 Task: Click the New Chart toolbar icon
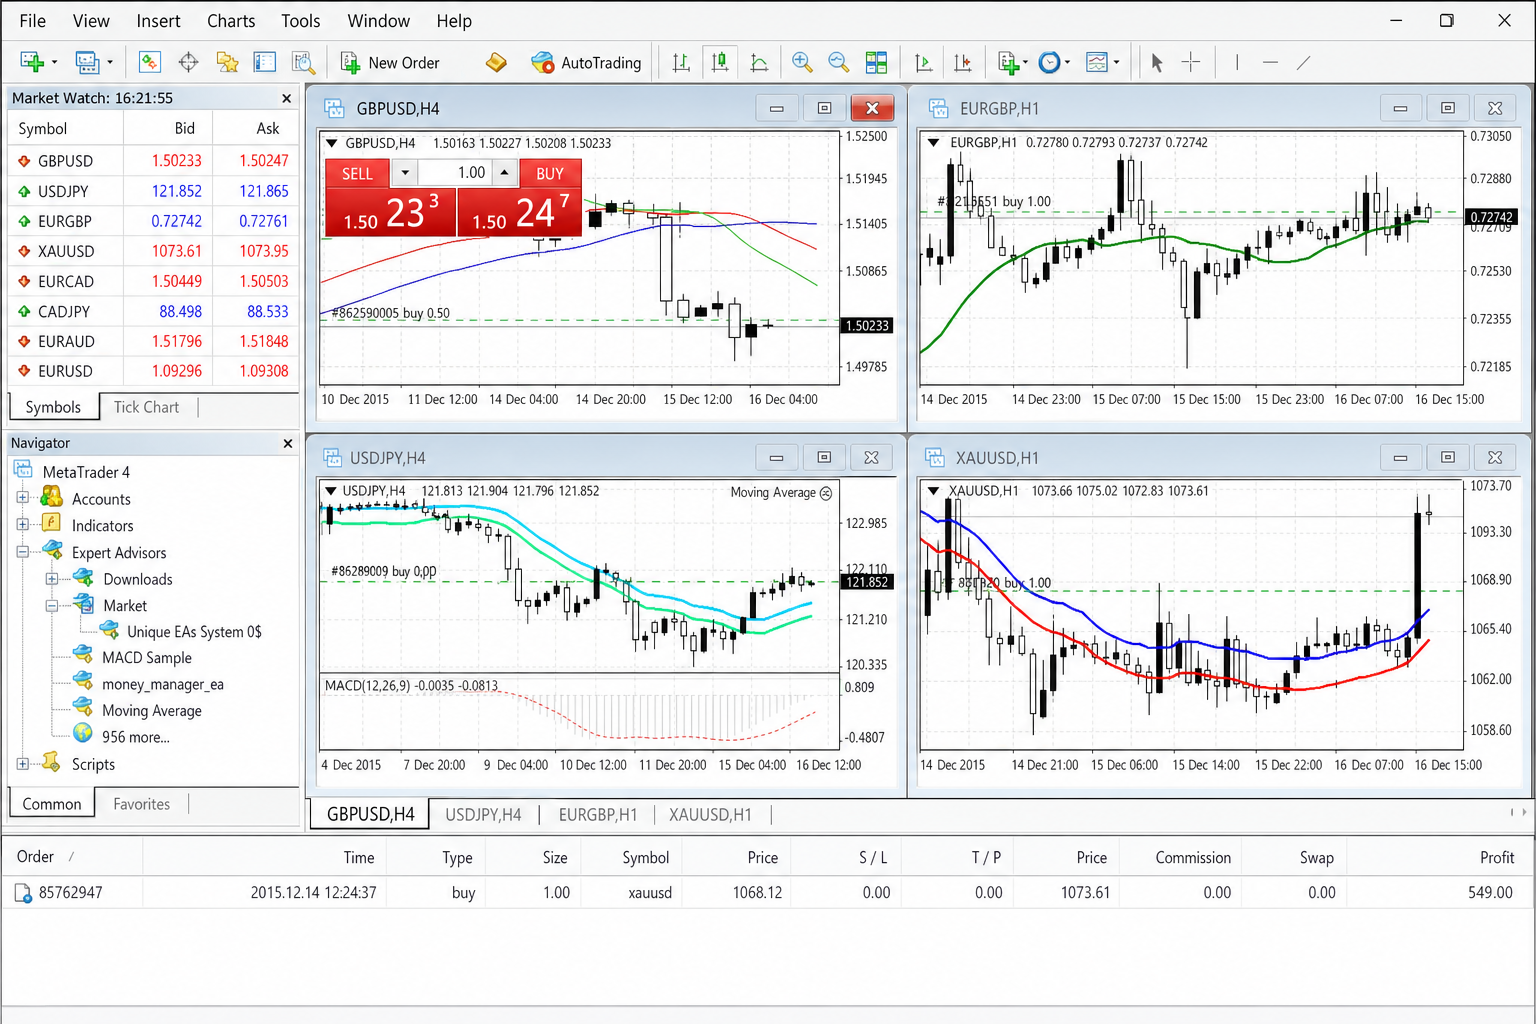(x=32, y=63)
